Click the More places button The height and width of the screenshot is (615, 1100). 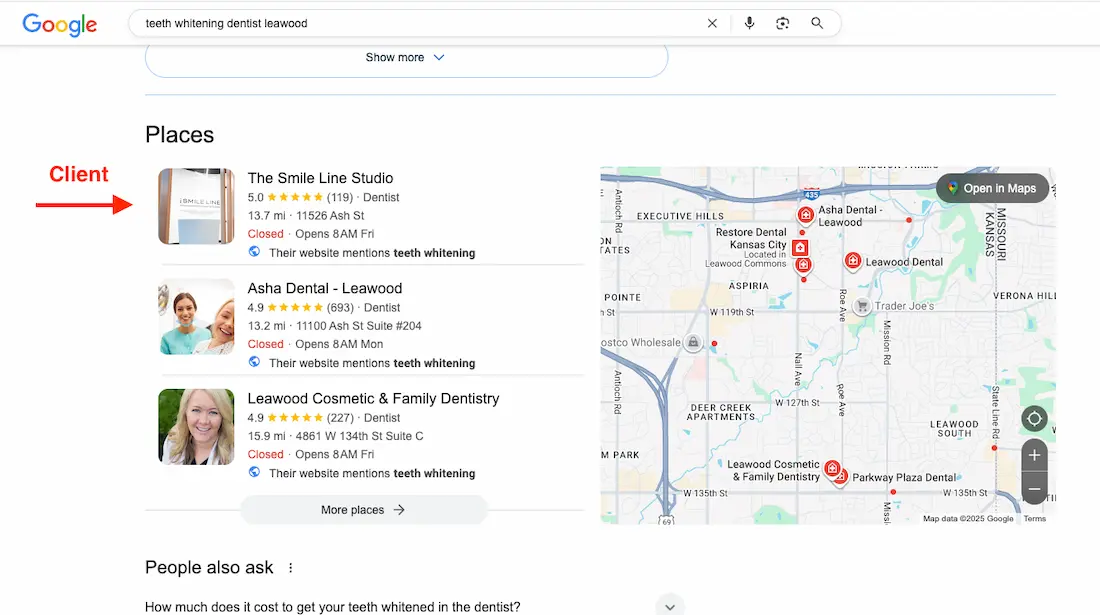coord(363,510)
